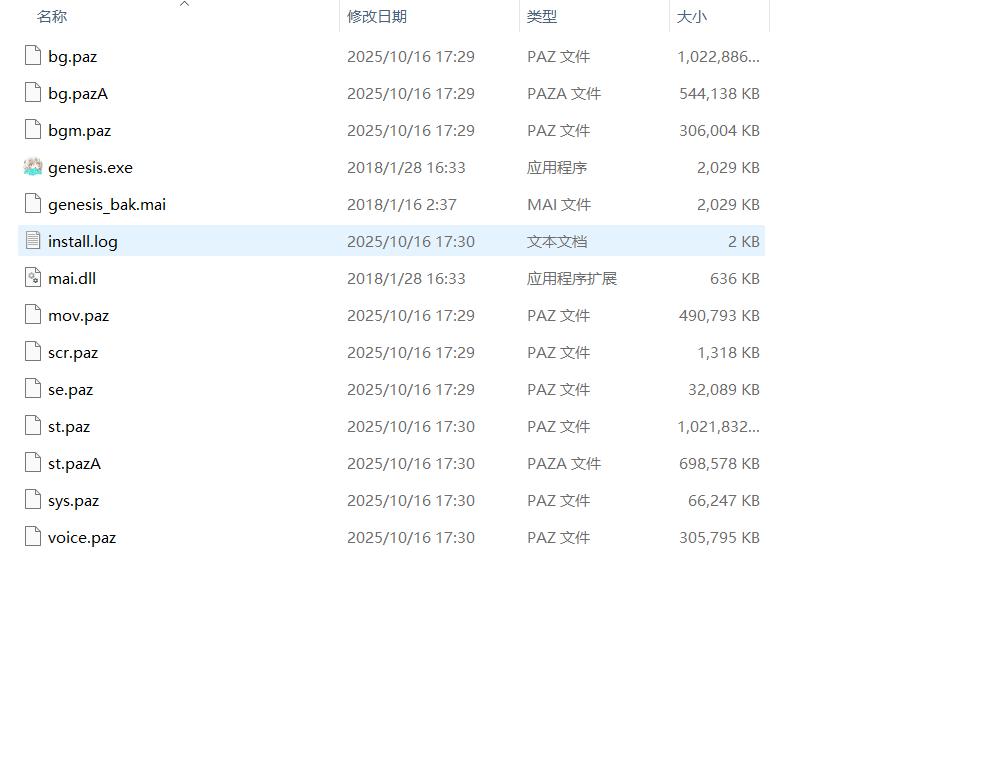Click the sort arrow above 名称 column
This screenshot has height=768, width=986.
[184, 4]
